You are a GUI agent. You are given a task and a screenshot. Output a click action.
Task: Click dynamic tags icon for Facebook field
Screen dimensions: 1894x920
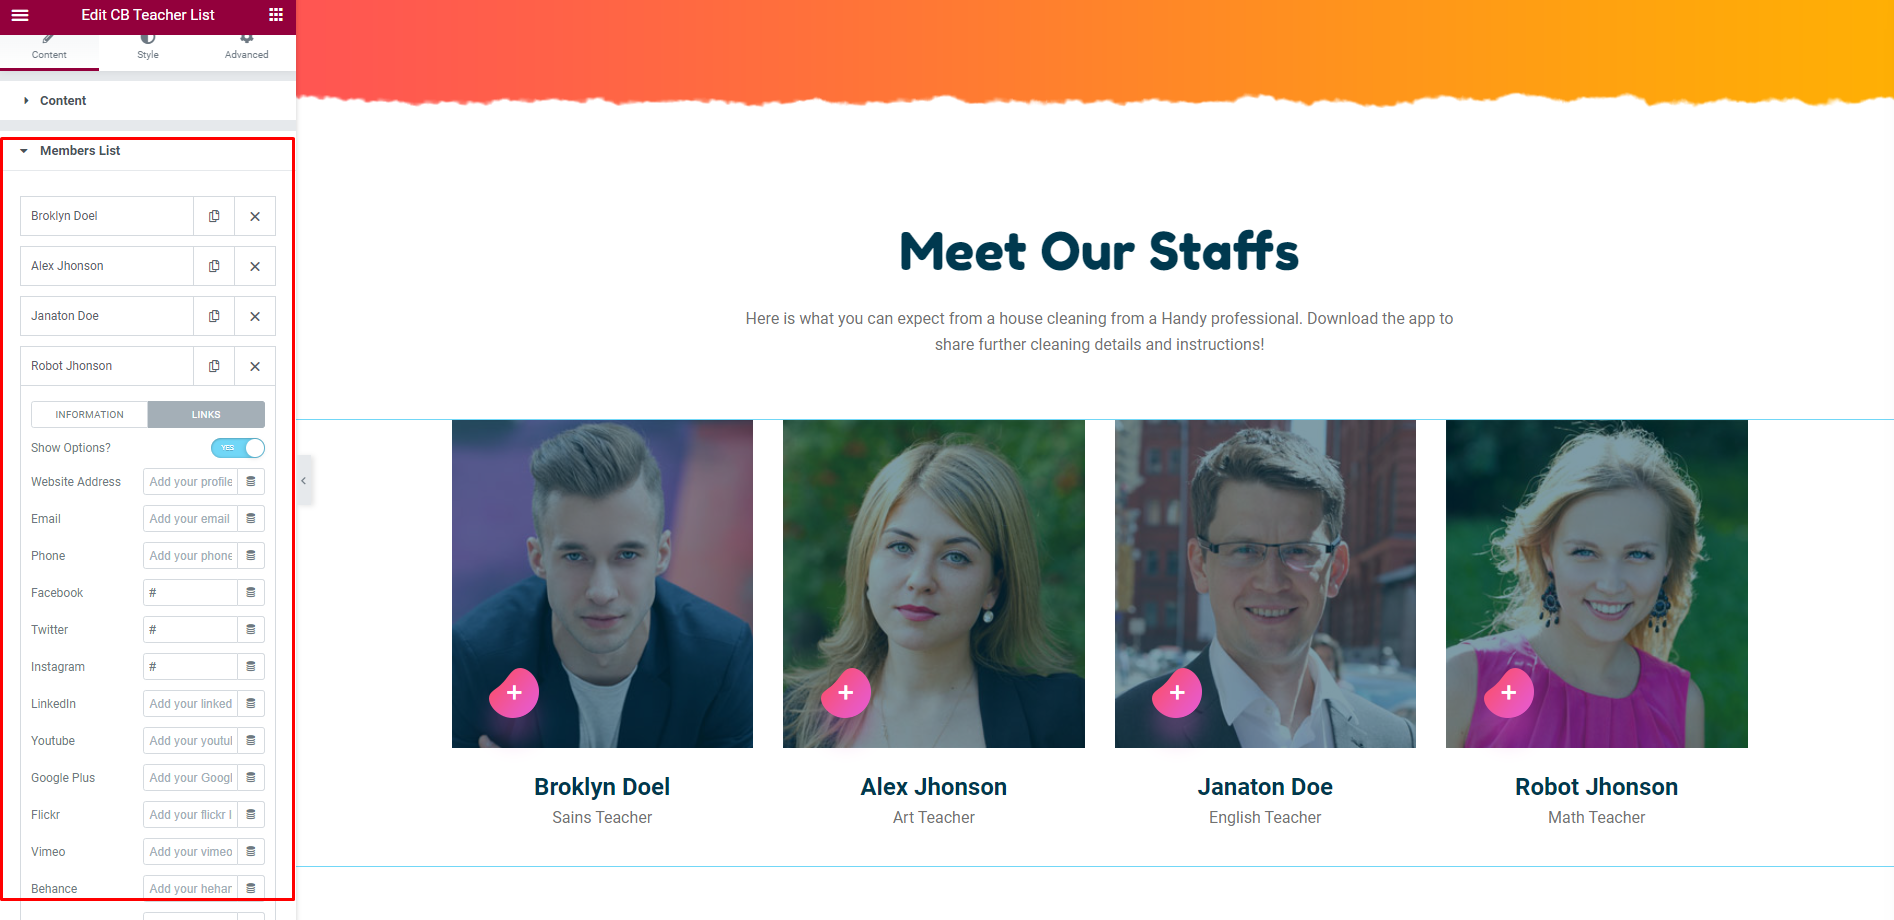point(251,593)
